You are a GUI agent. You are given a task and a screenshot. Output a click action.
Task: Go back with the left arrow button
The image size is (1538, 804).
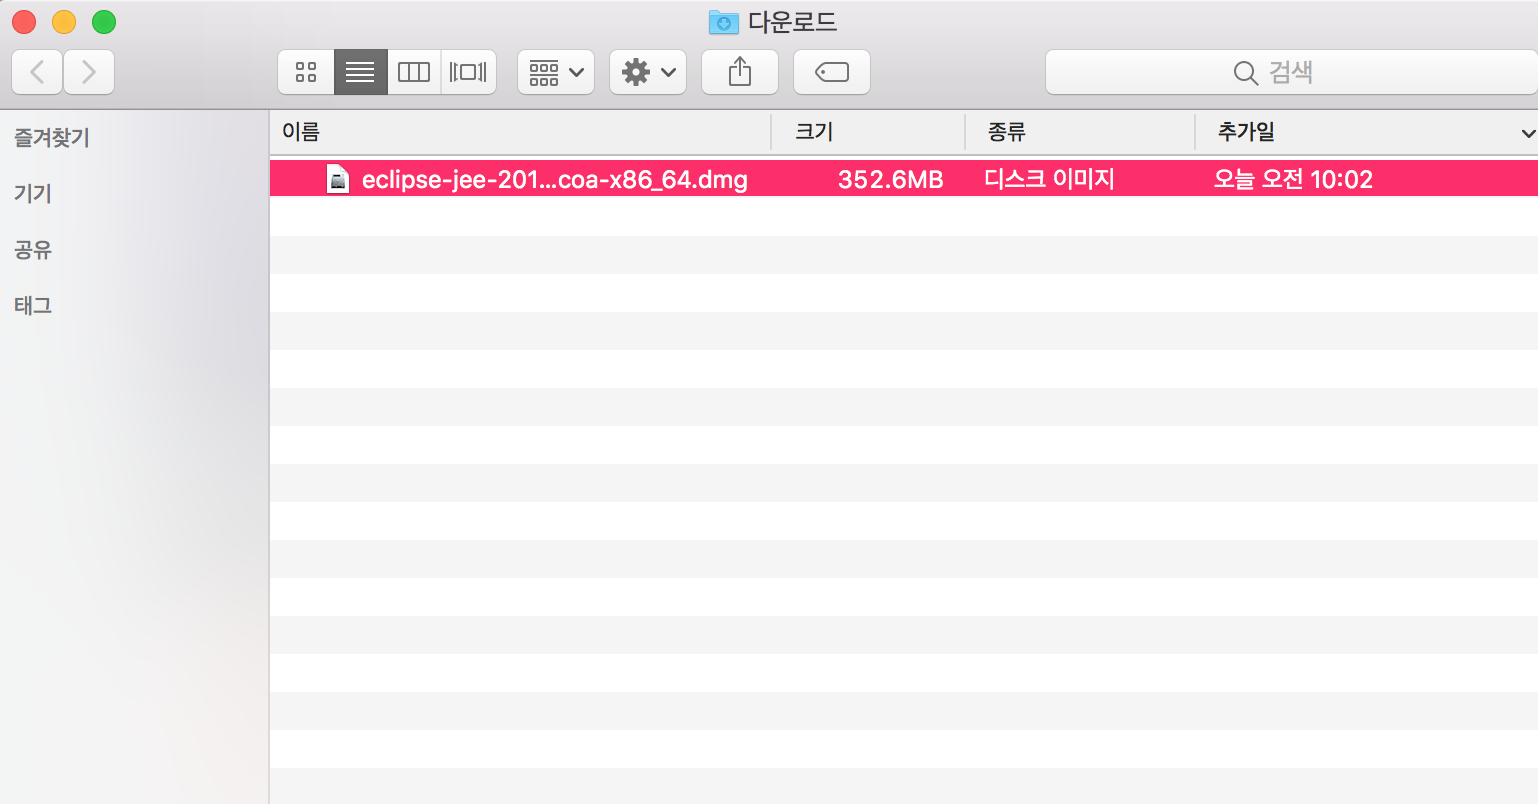(38, 72)
